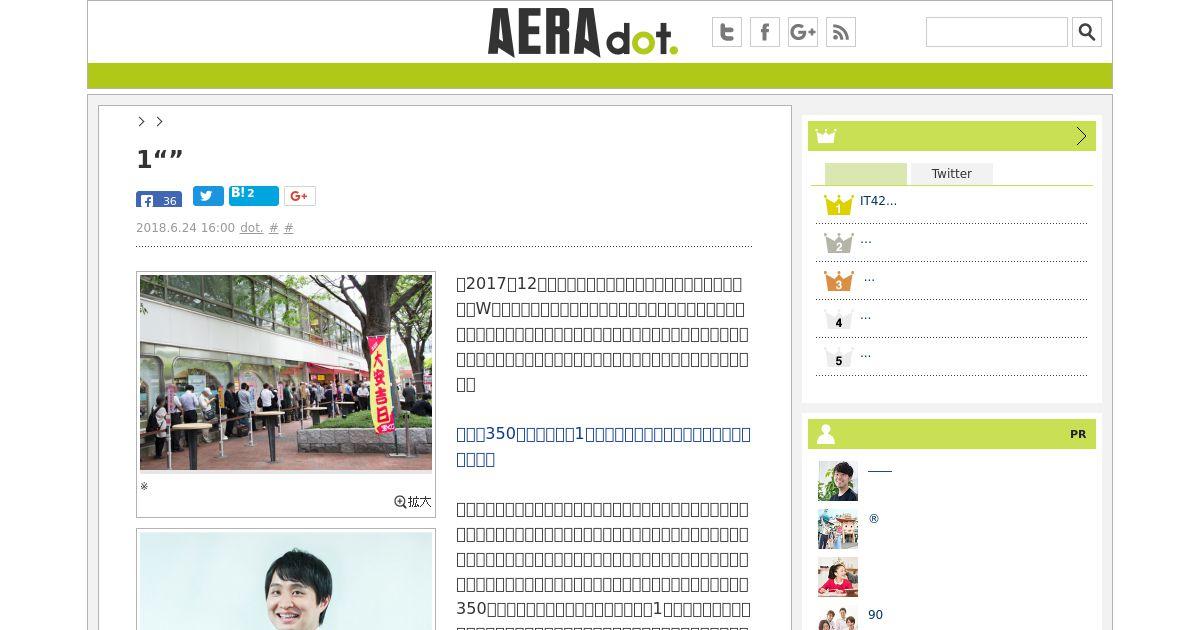The height and width of the screenshot is (630, 1200).
Task: Open the Facebook icon in the header
Action: pos(765,32)
